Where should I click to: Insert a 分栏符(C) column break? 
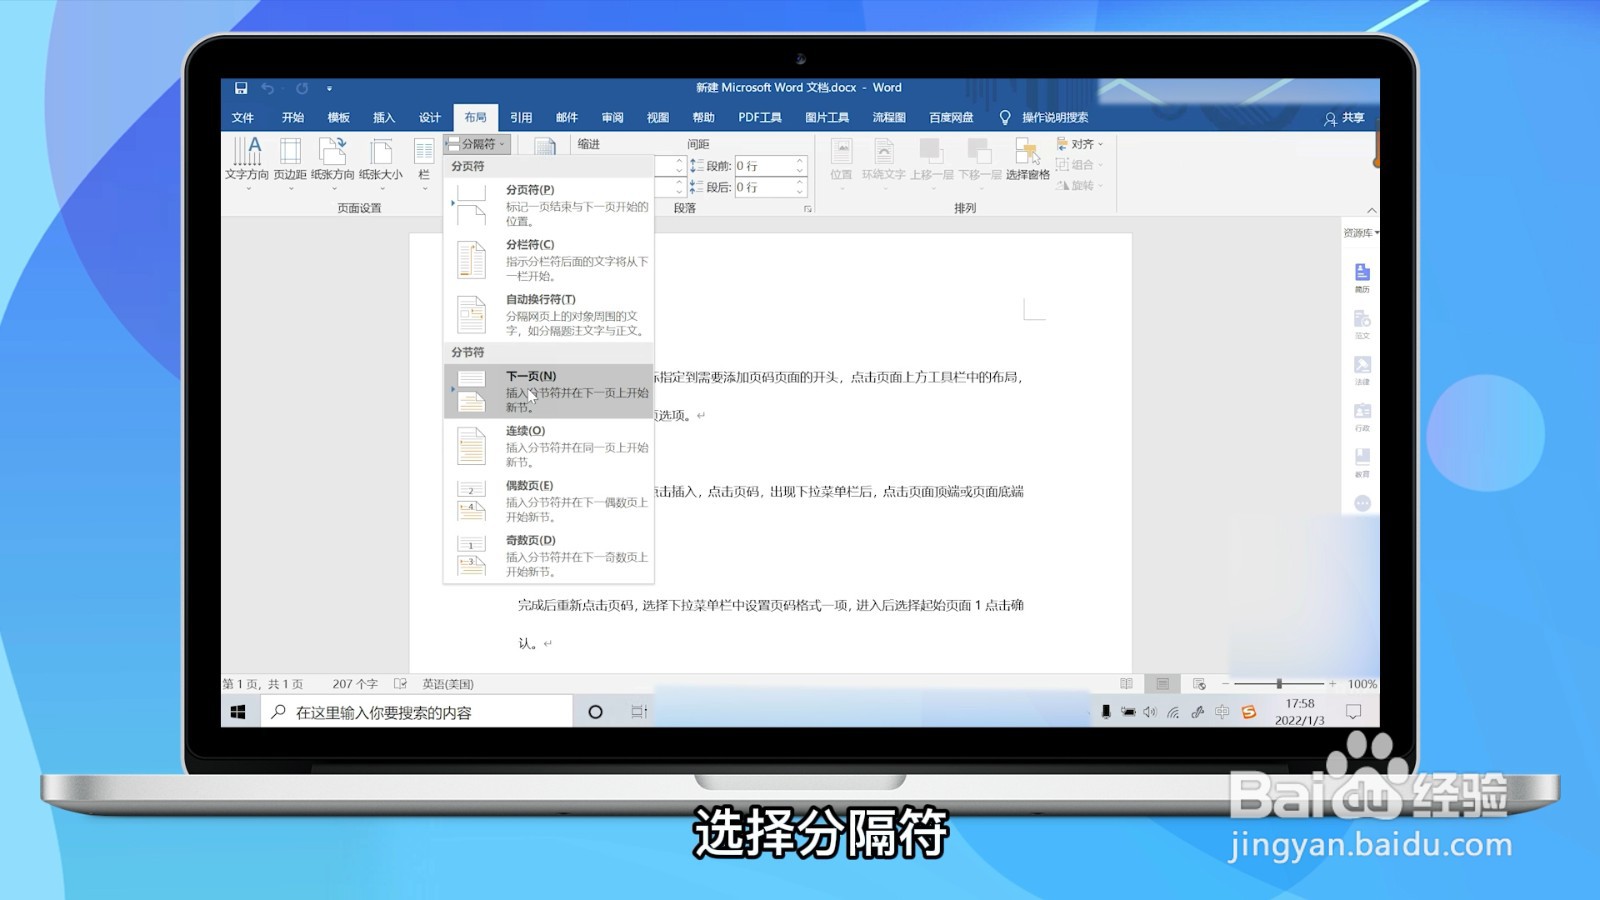click(548, 259)
